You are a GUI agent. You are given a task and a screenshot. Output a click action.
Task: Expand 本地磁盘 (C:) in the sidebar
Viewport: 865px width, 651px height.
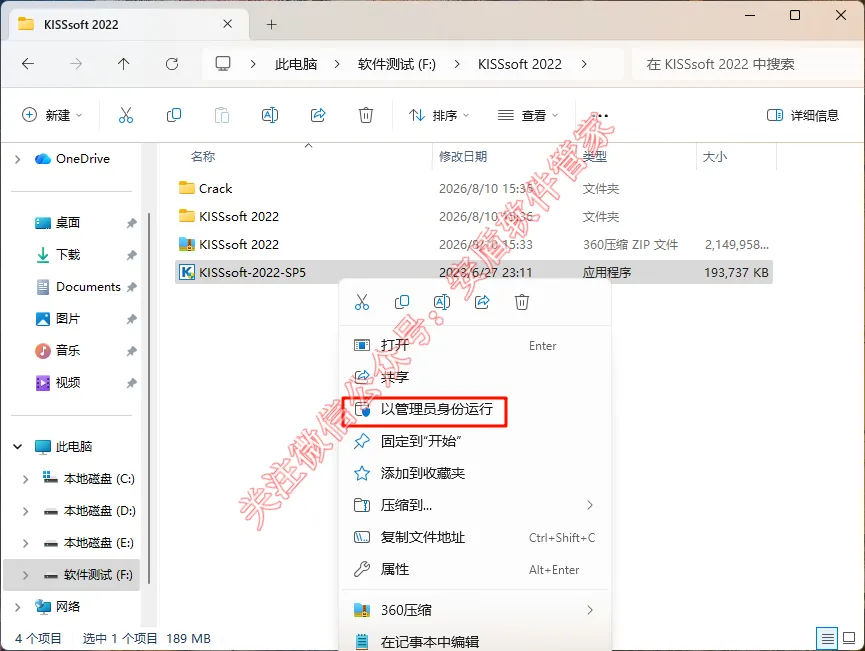(25, 479)
